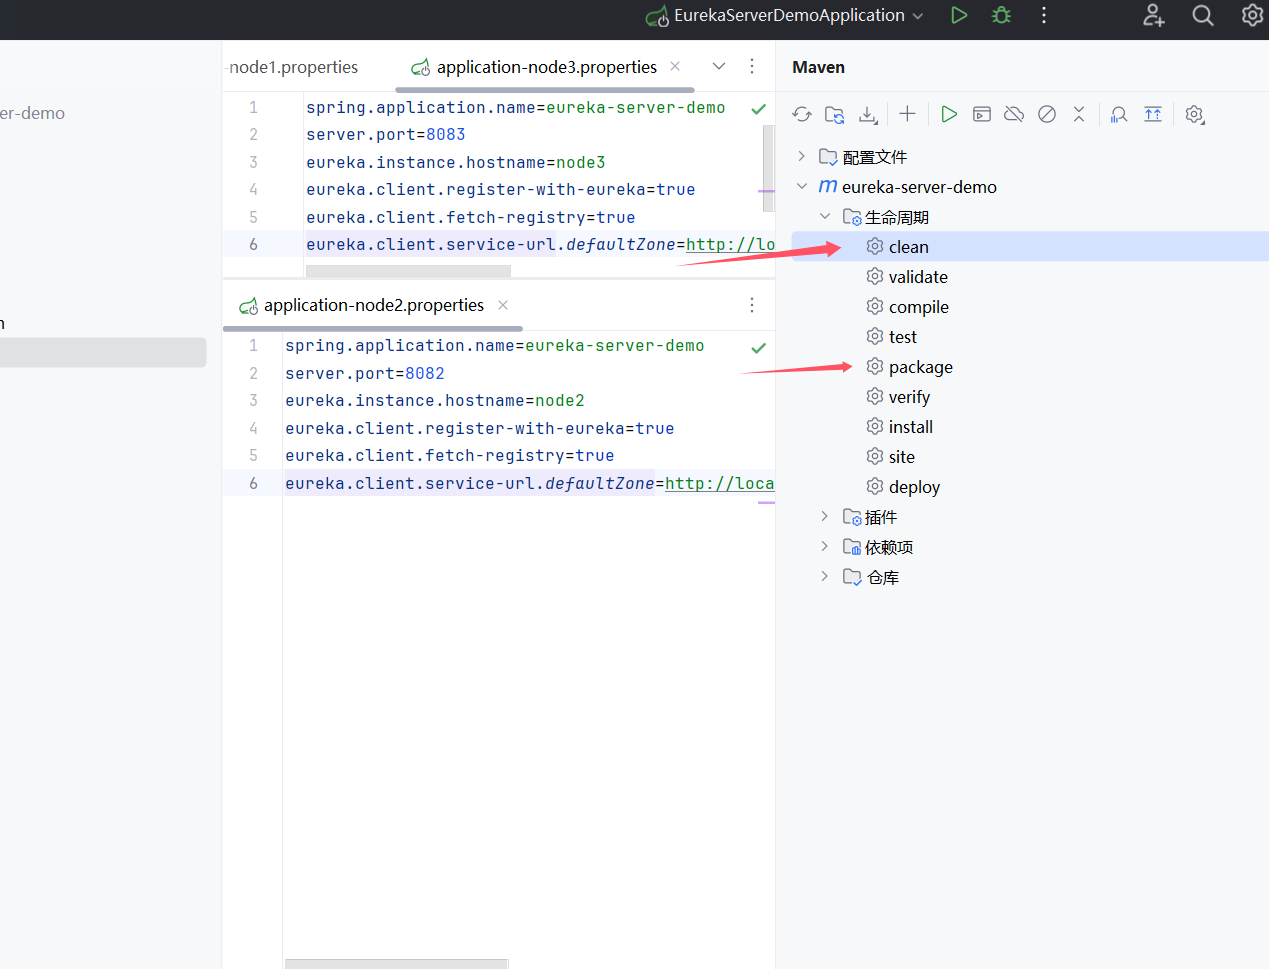The width and height of the screenshot is (1269, 969).
Task: Switch to node1.properties tab
Action: (x=292, y=67)
